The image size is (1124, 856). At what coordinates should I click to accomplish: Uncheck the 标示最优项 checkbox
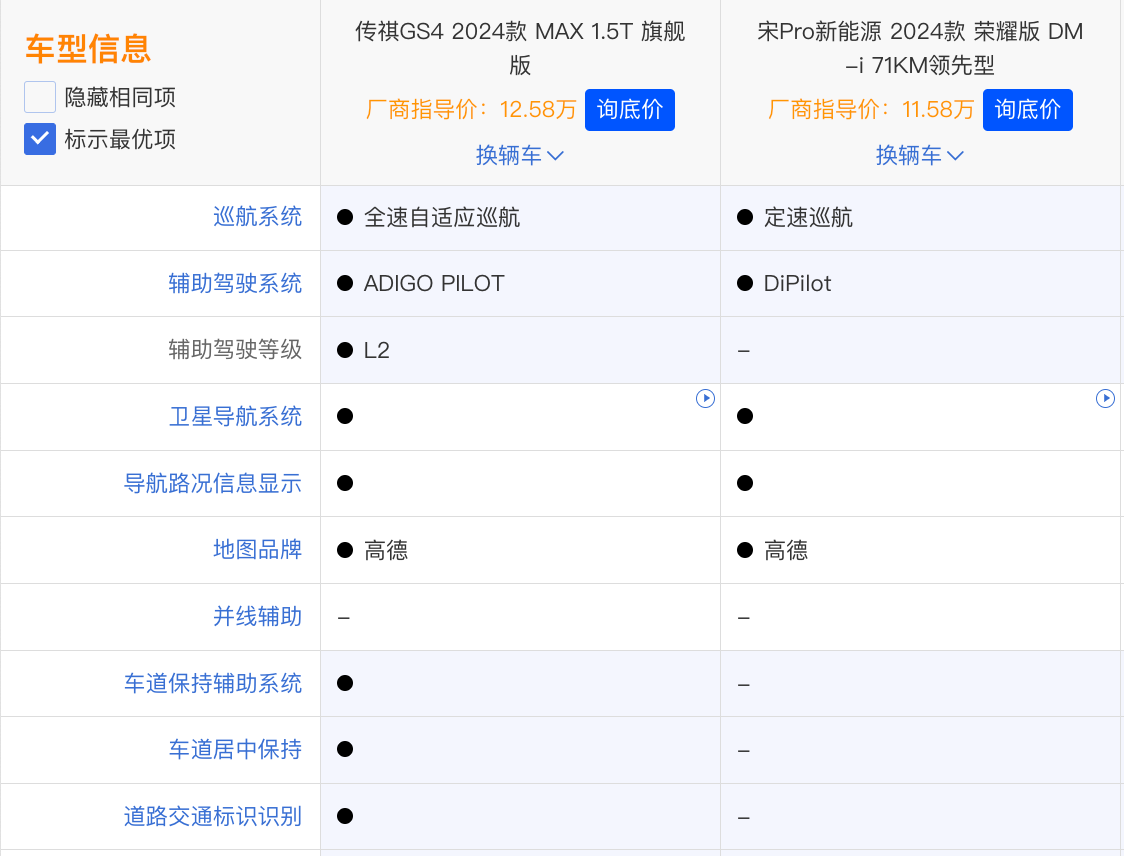pos(39,139)
